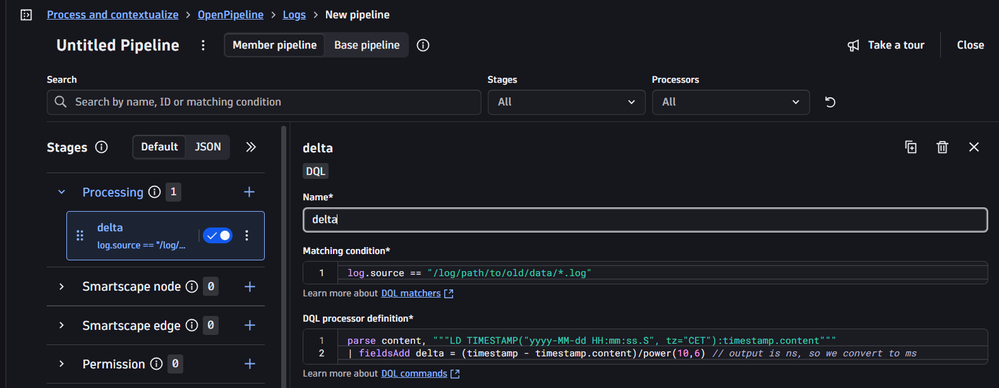Screen dimensions: 999x388
Task: Add a processor to Smartscape node
Action: tap(250, 287)
